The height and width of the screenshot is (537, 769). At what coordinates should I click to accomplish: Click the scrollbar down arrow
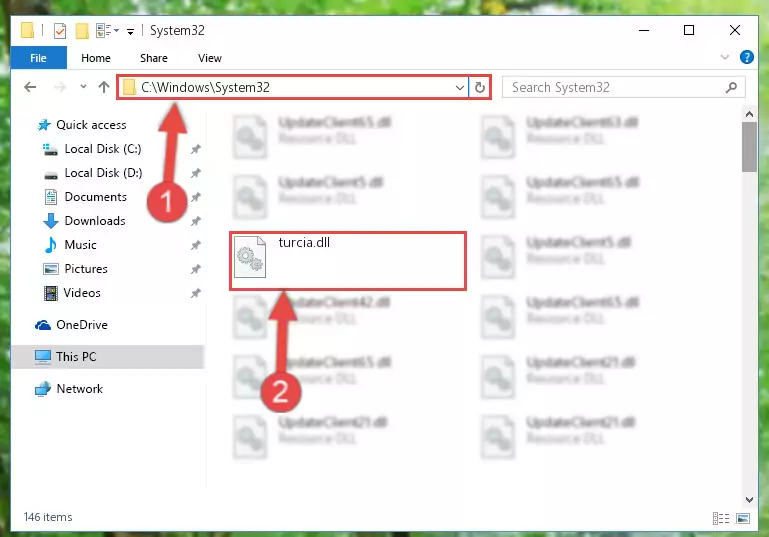pos(749,500)
